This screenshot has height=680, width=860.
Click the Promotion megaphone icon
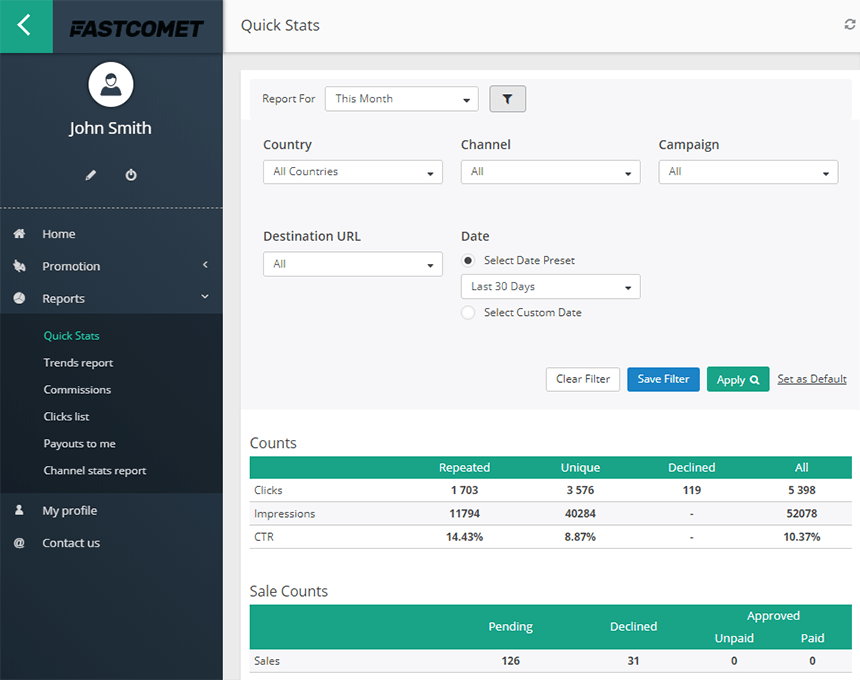tap(19, 266)
